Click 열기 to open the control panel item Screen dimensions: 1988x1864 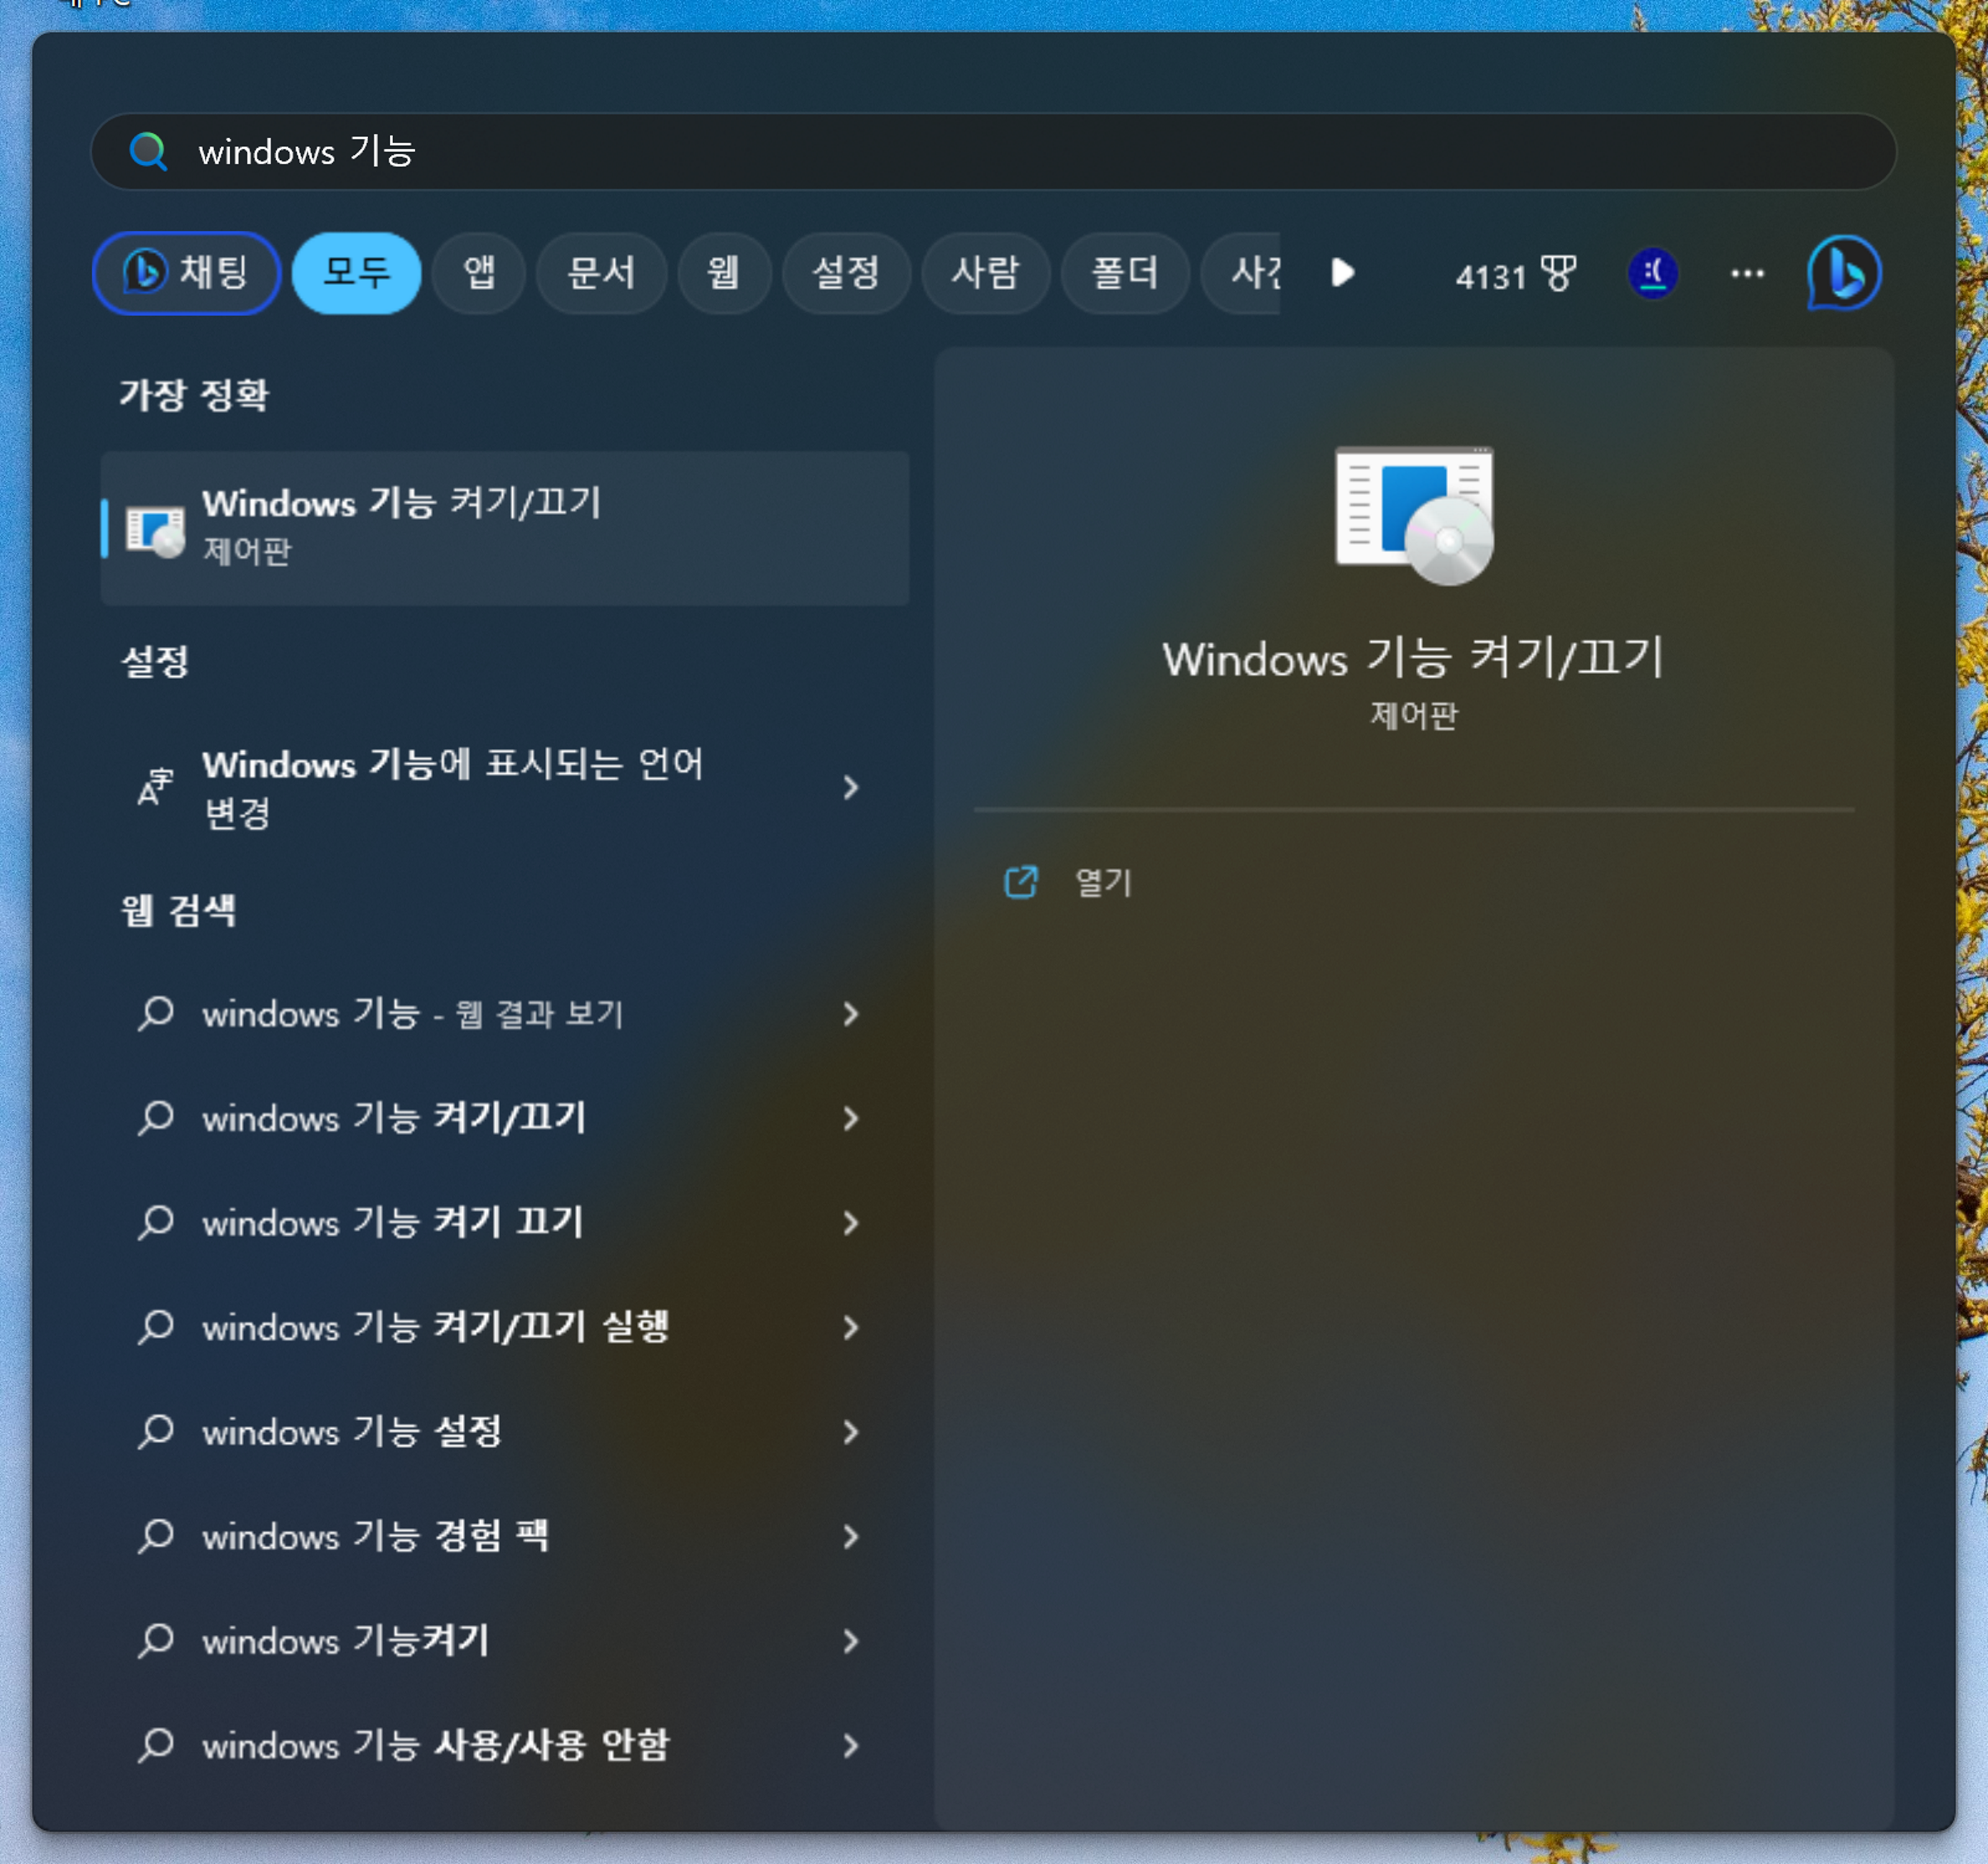click(x=1102, y=883)
